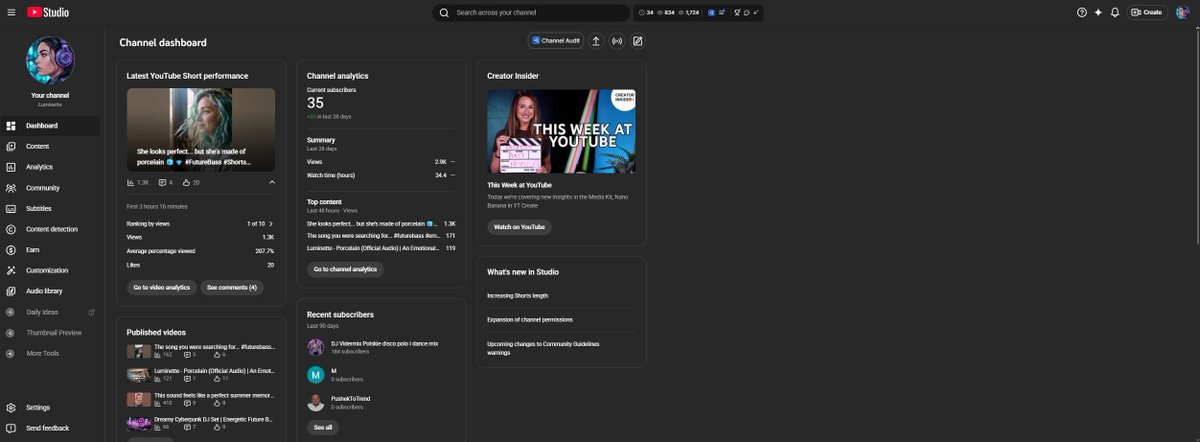The height and width of the screenshot is (442, 1200).
Task: Click Go to channel analytics button
Action: tap(345, 269)
